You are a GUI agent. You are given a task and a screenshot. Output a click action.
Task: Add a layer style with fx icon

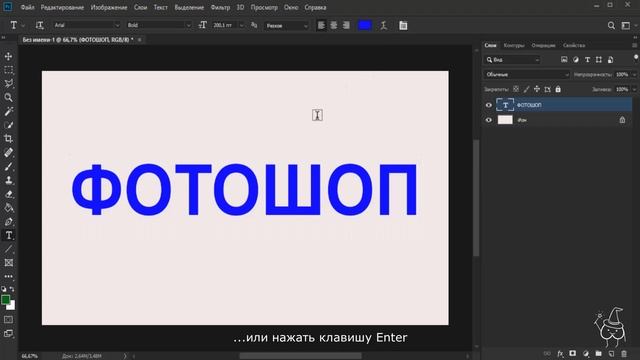(x=560, y=353)
